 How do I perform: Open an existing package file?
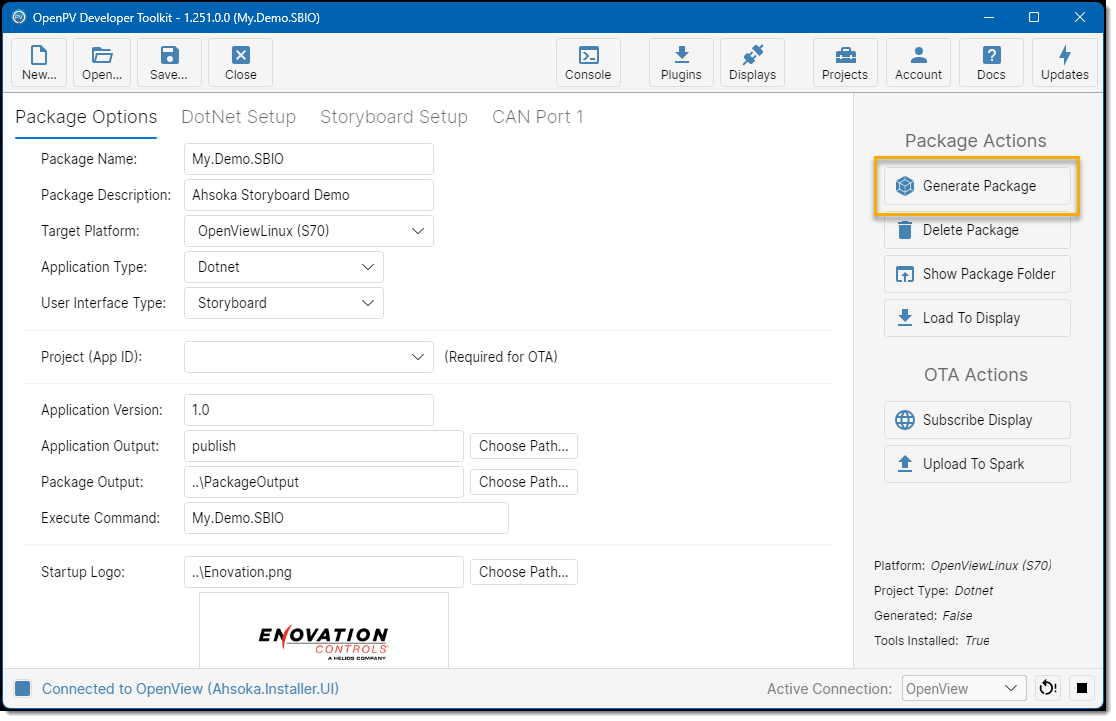pyautogui.click(x=102, y=63)
